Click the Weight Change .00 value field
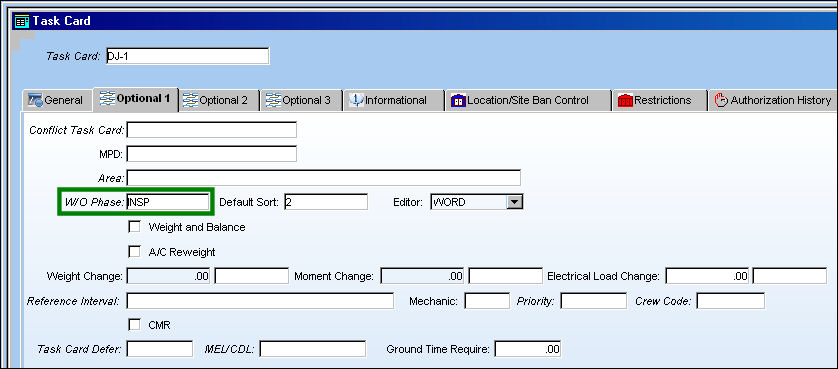The height and width of the screenshot is (369, 838). 168,276
